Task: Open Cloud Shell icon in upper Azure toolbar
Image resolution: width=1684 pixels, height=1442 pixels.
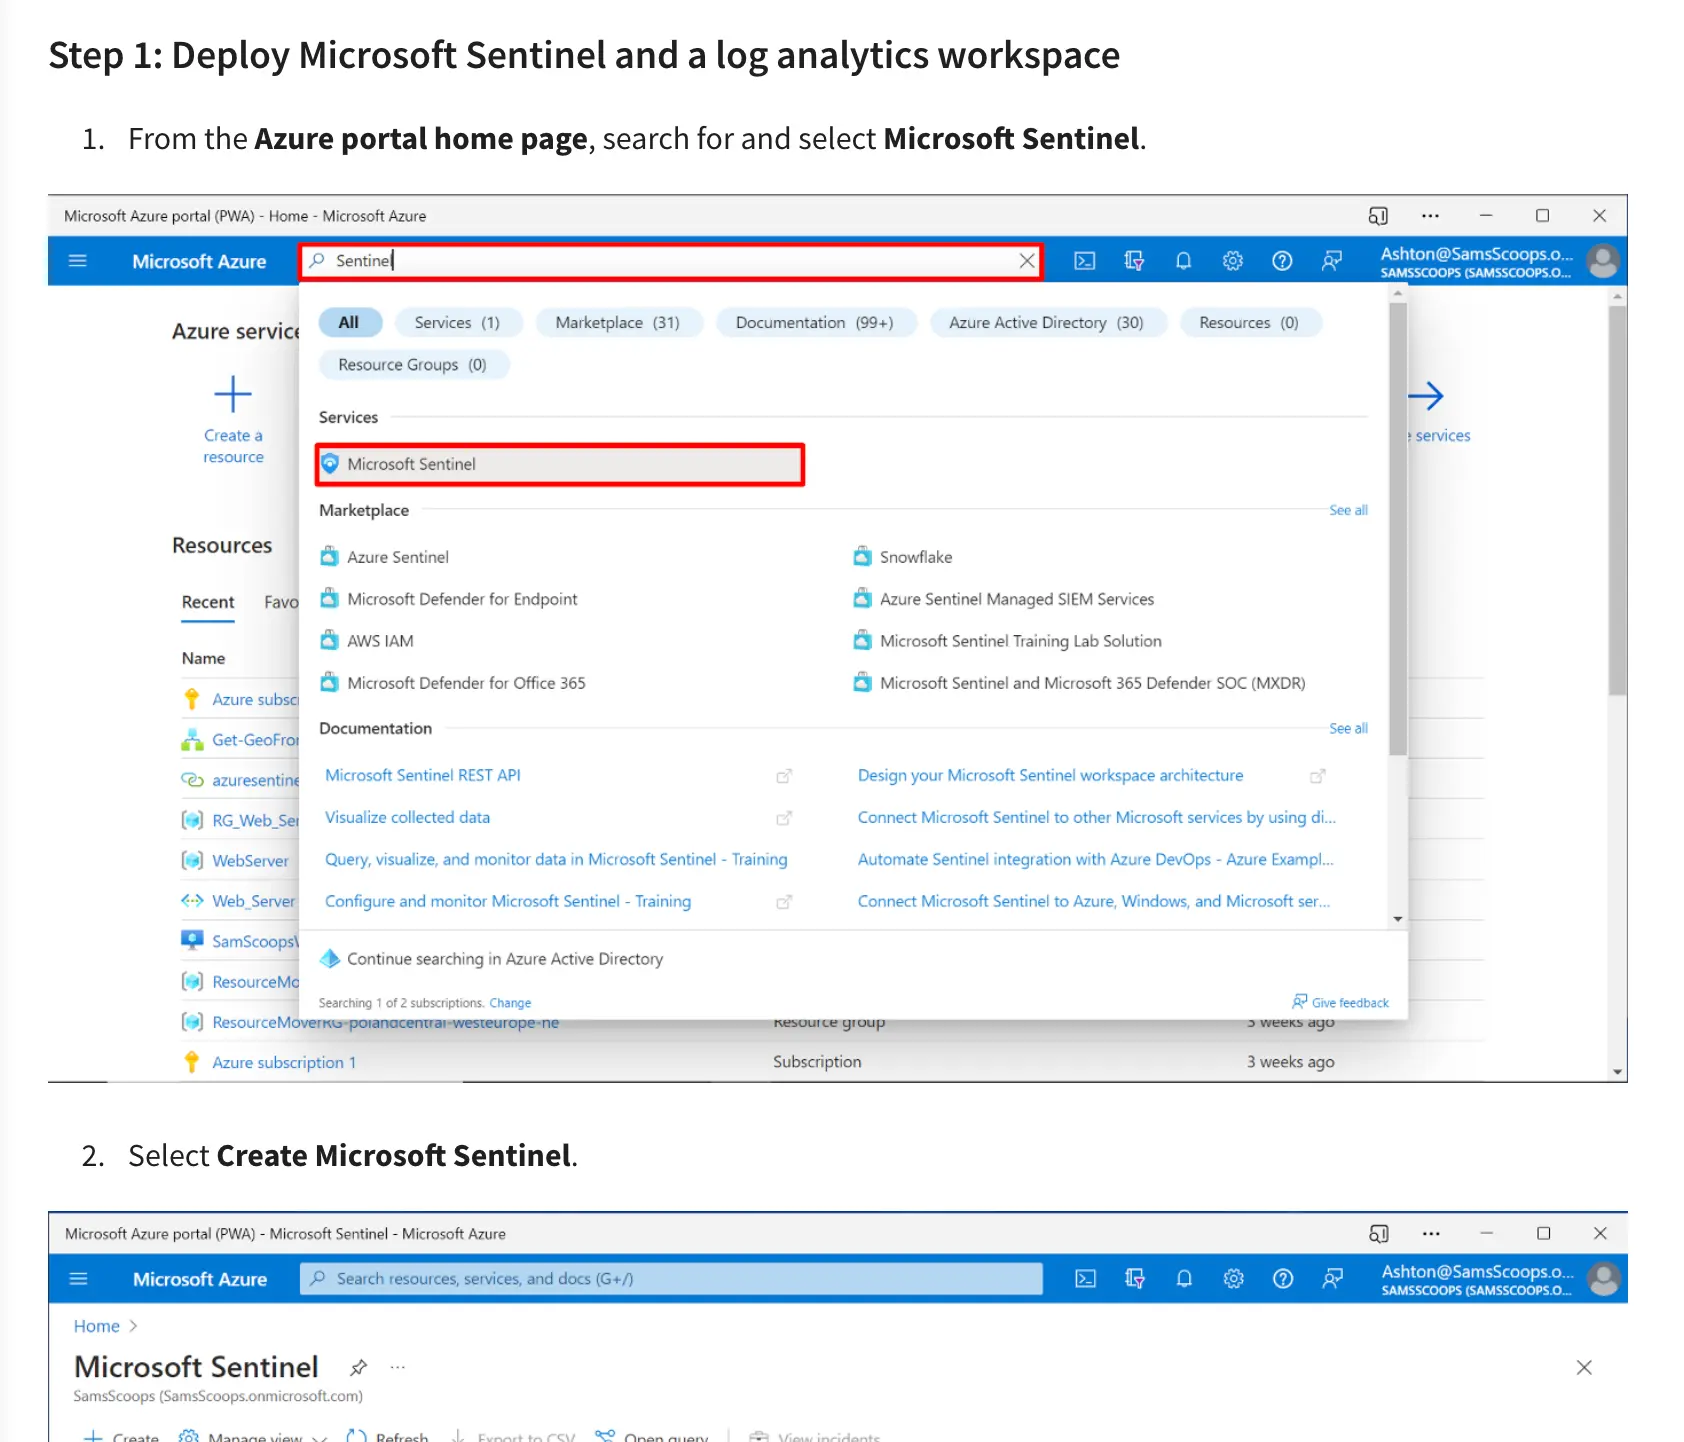Action: pyautogui.click(x=1084, y=261)
